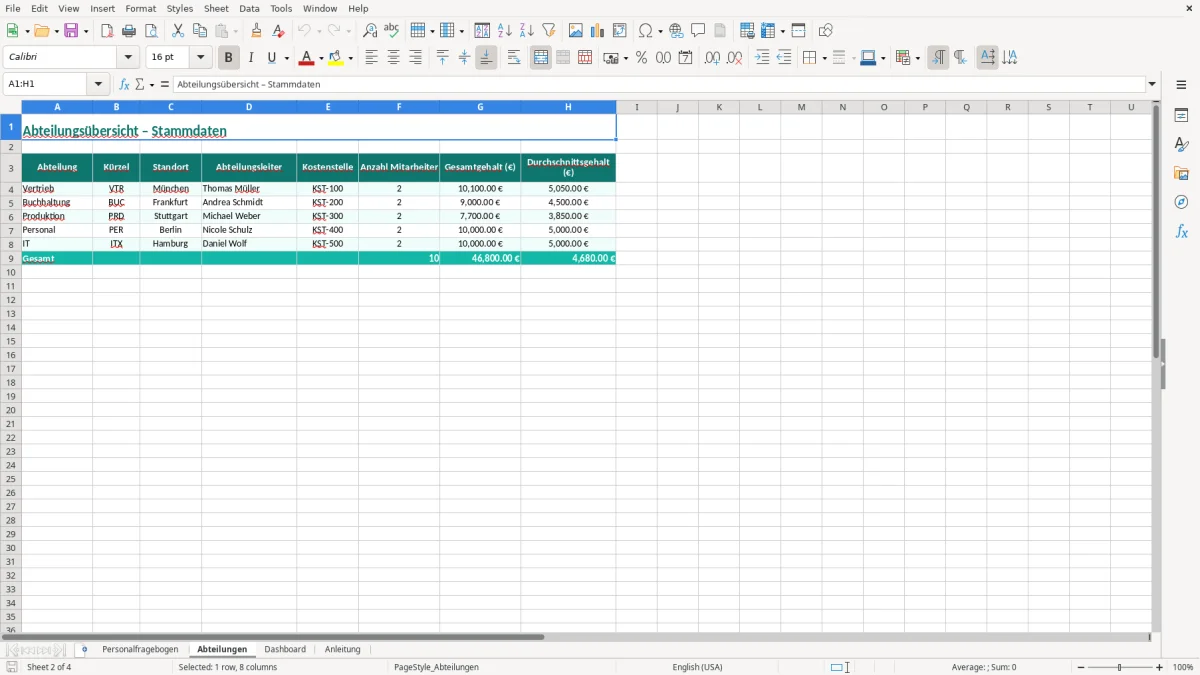
Task: Open sidebar Styles panel
Action: (x=1181, y=145)
